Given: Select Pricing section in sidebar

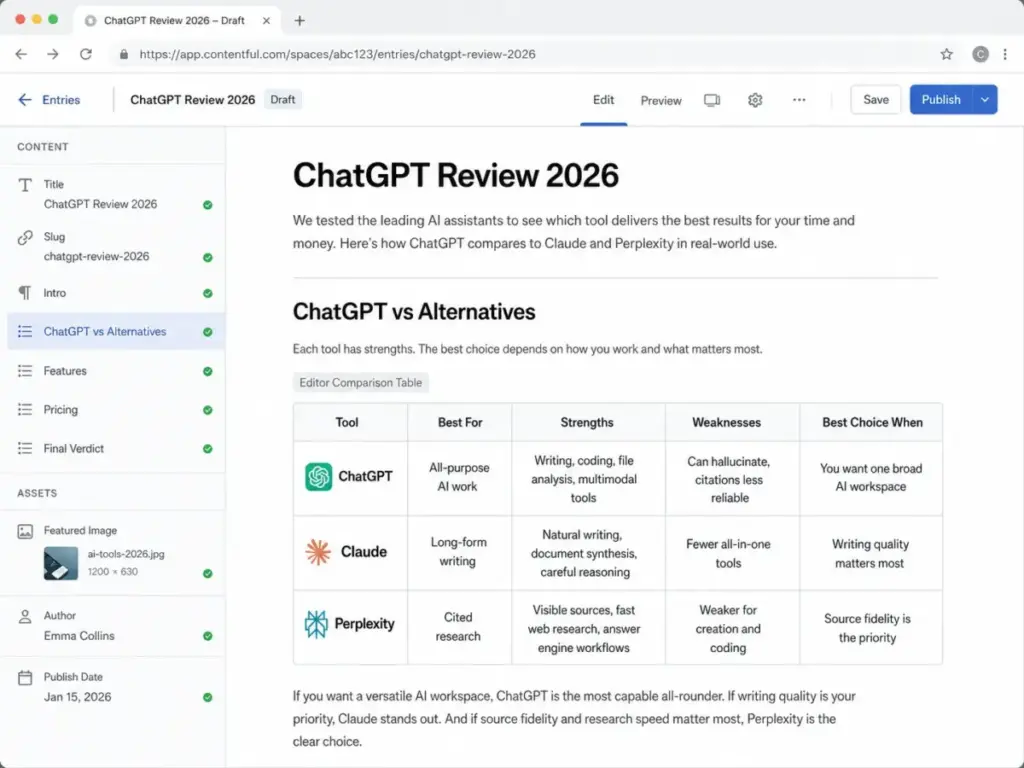Looking at the screenshot, I should [x=116, y=409].
